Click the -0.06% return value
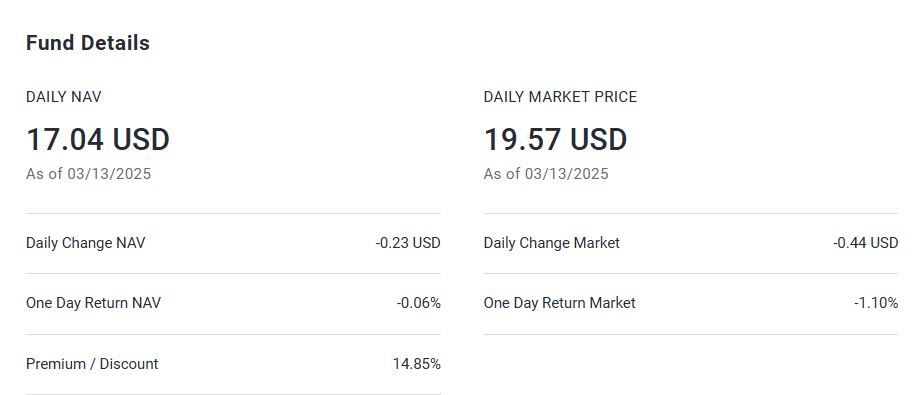Screen dimensions: 921x395 [x=418, y=303]
